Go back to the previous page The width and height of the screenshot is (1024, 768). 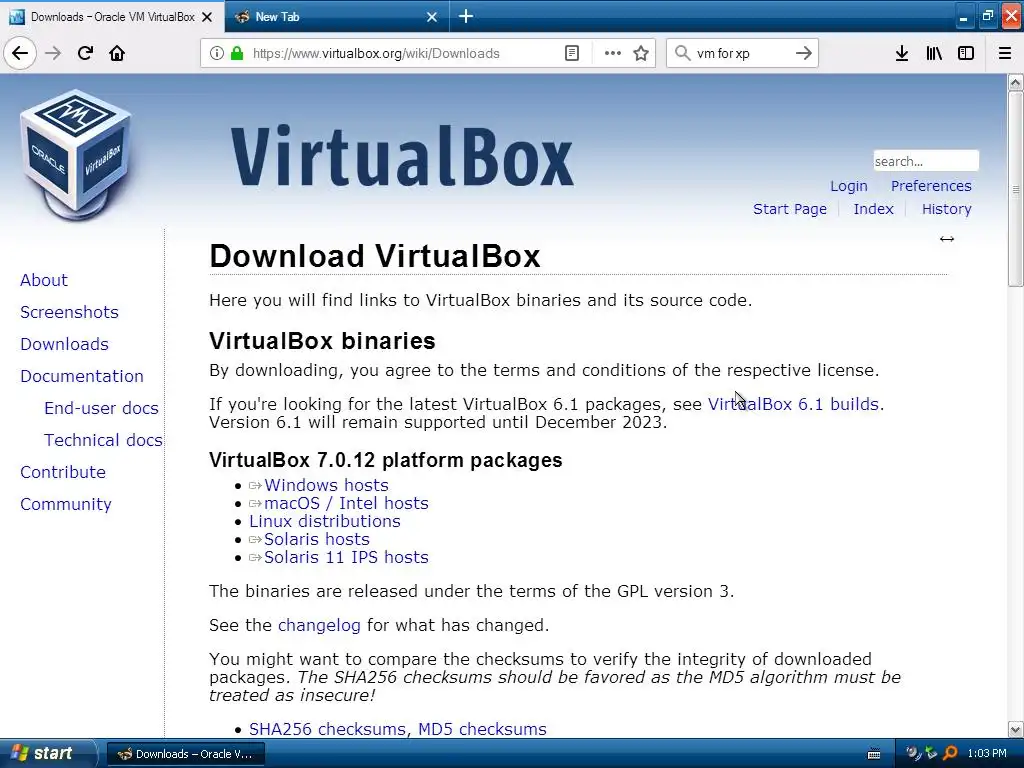click(x=20, y=53)
